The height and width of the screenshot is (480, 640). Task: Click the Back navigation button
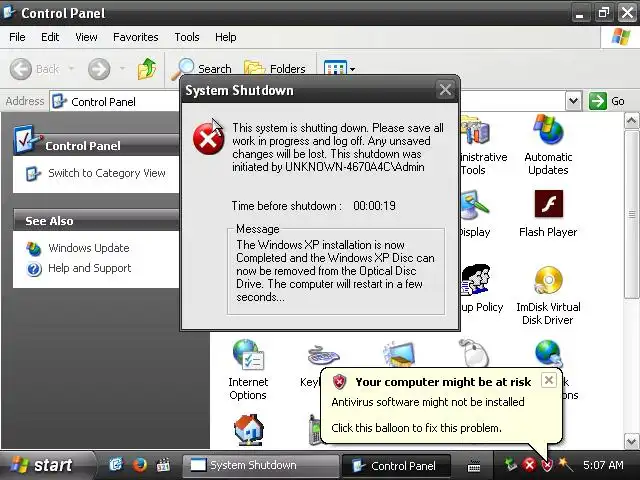pyautogui.click(x=34, y=69)
